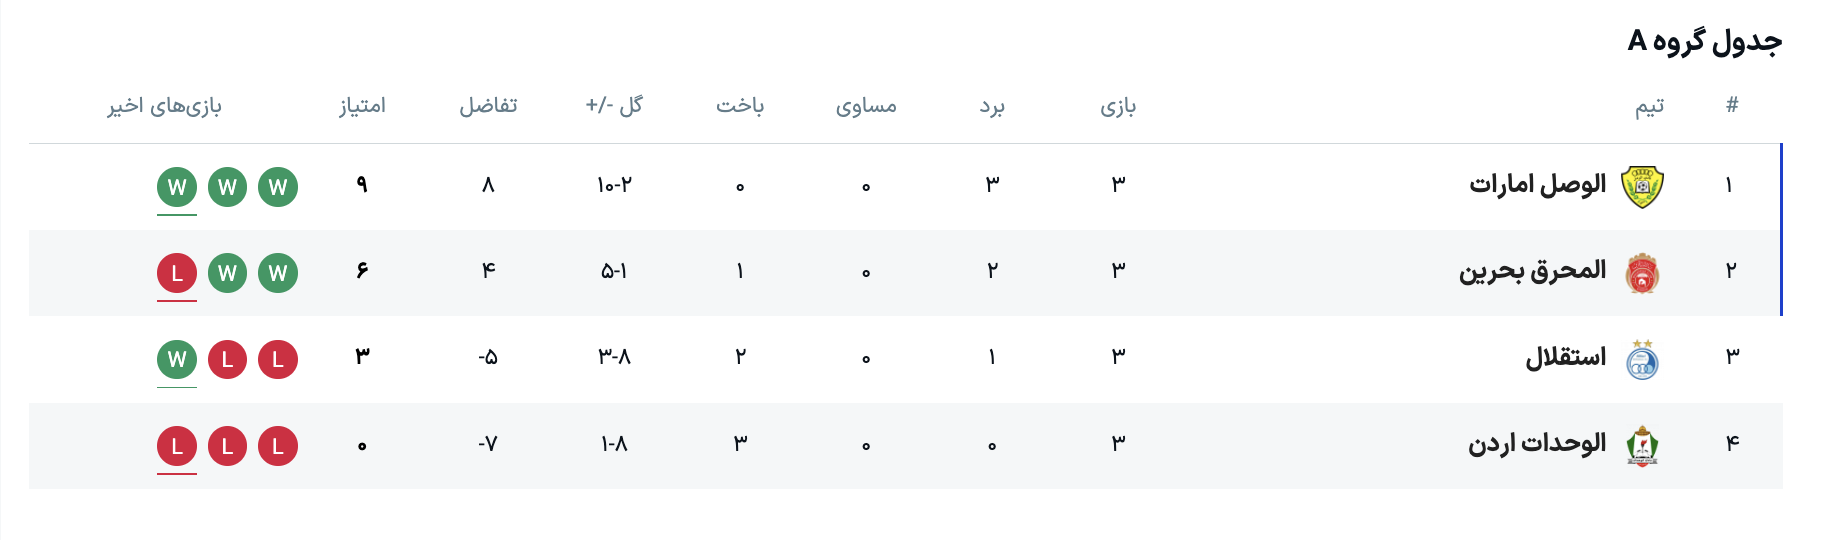Open the المحرق بحرین team name link
Viewport: 1834px width, 540px height.
(1532, 271)
